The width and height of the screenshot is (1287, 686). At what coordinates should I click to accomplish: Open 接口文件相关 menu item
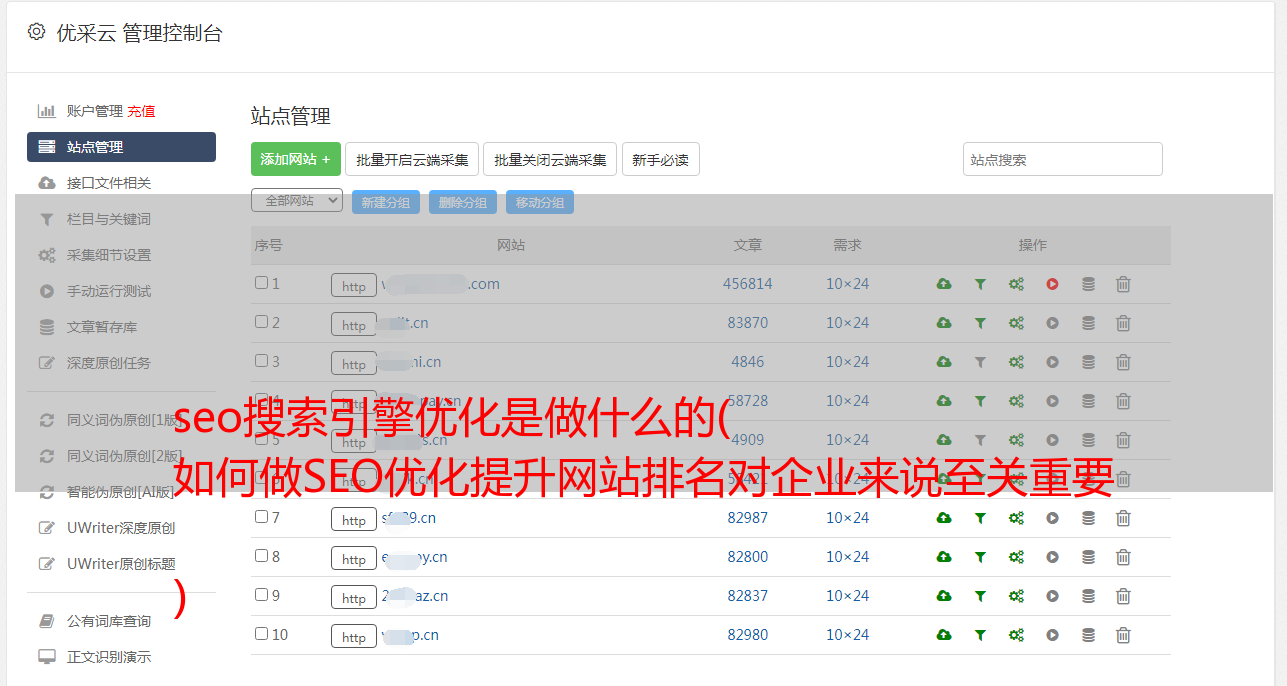tap(109, 183)
